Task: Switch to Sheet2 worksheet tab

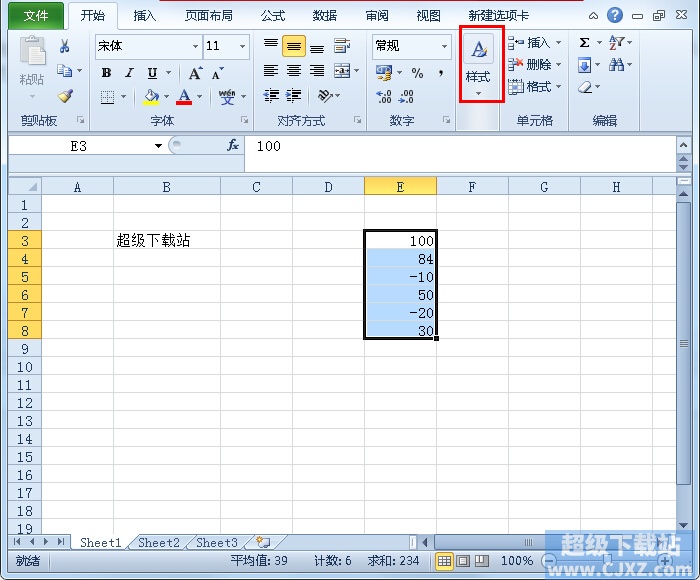Action: pyautogui.click(x=159, y=542)
